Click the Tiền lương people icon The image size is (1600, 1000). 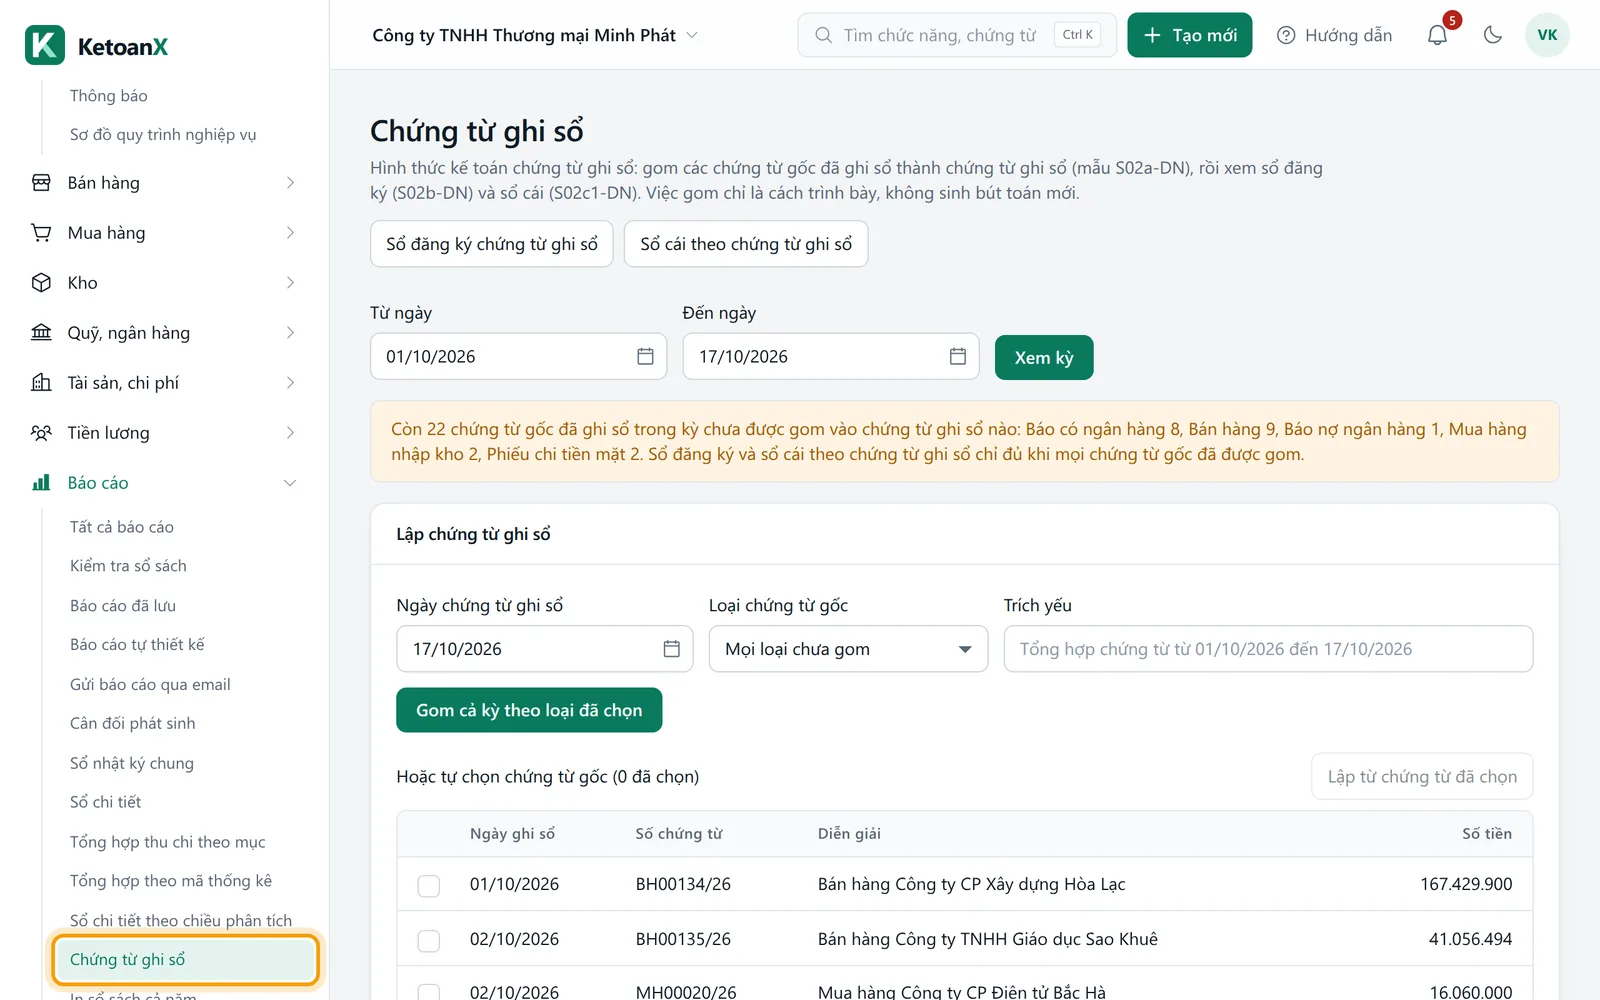[41, 433]
